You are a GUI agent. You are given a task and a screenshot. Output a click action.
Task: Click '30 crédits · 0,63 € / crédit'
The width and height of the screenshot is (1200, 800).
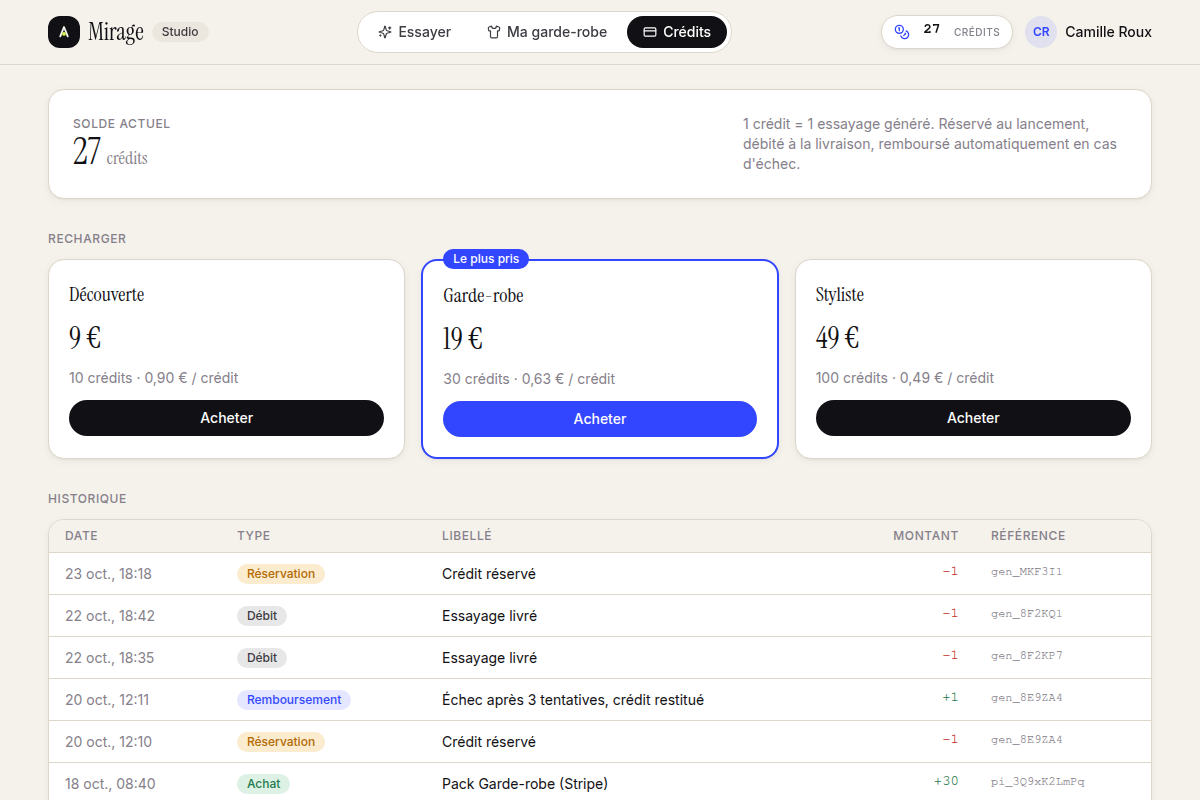pyautogui.click(x=529, y=379)
